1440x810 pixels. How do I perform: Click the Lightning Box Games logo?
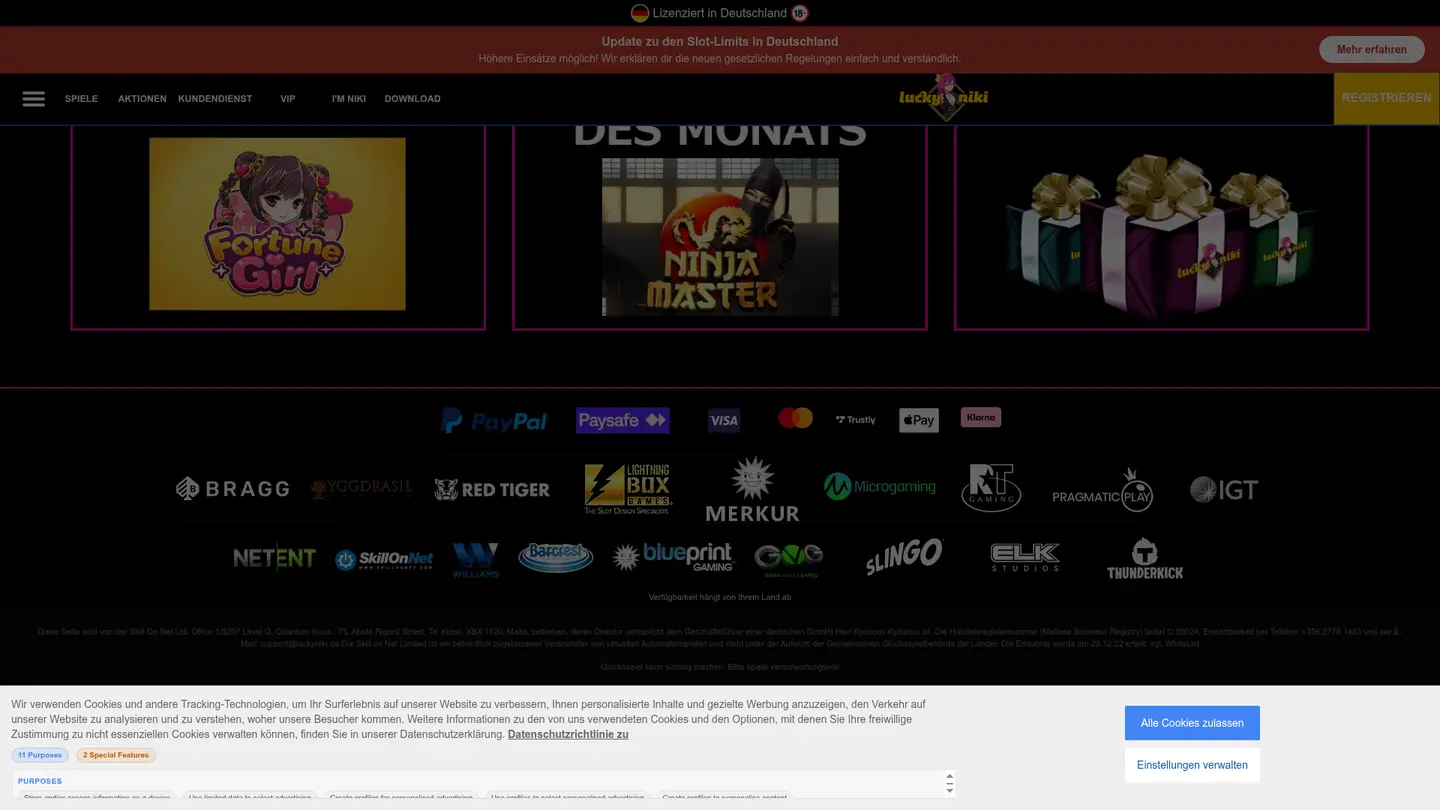pos(628,489)
